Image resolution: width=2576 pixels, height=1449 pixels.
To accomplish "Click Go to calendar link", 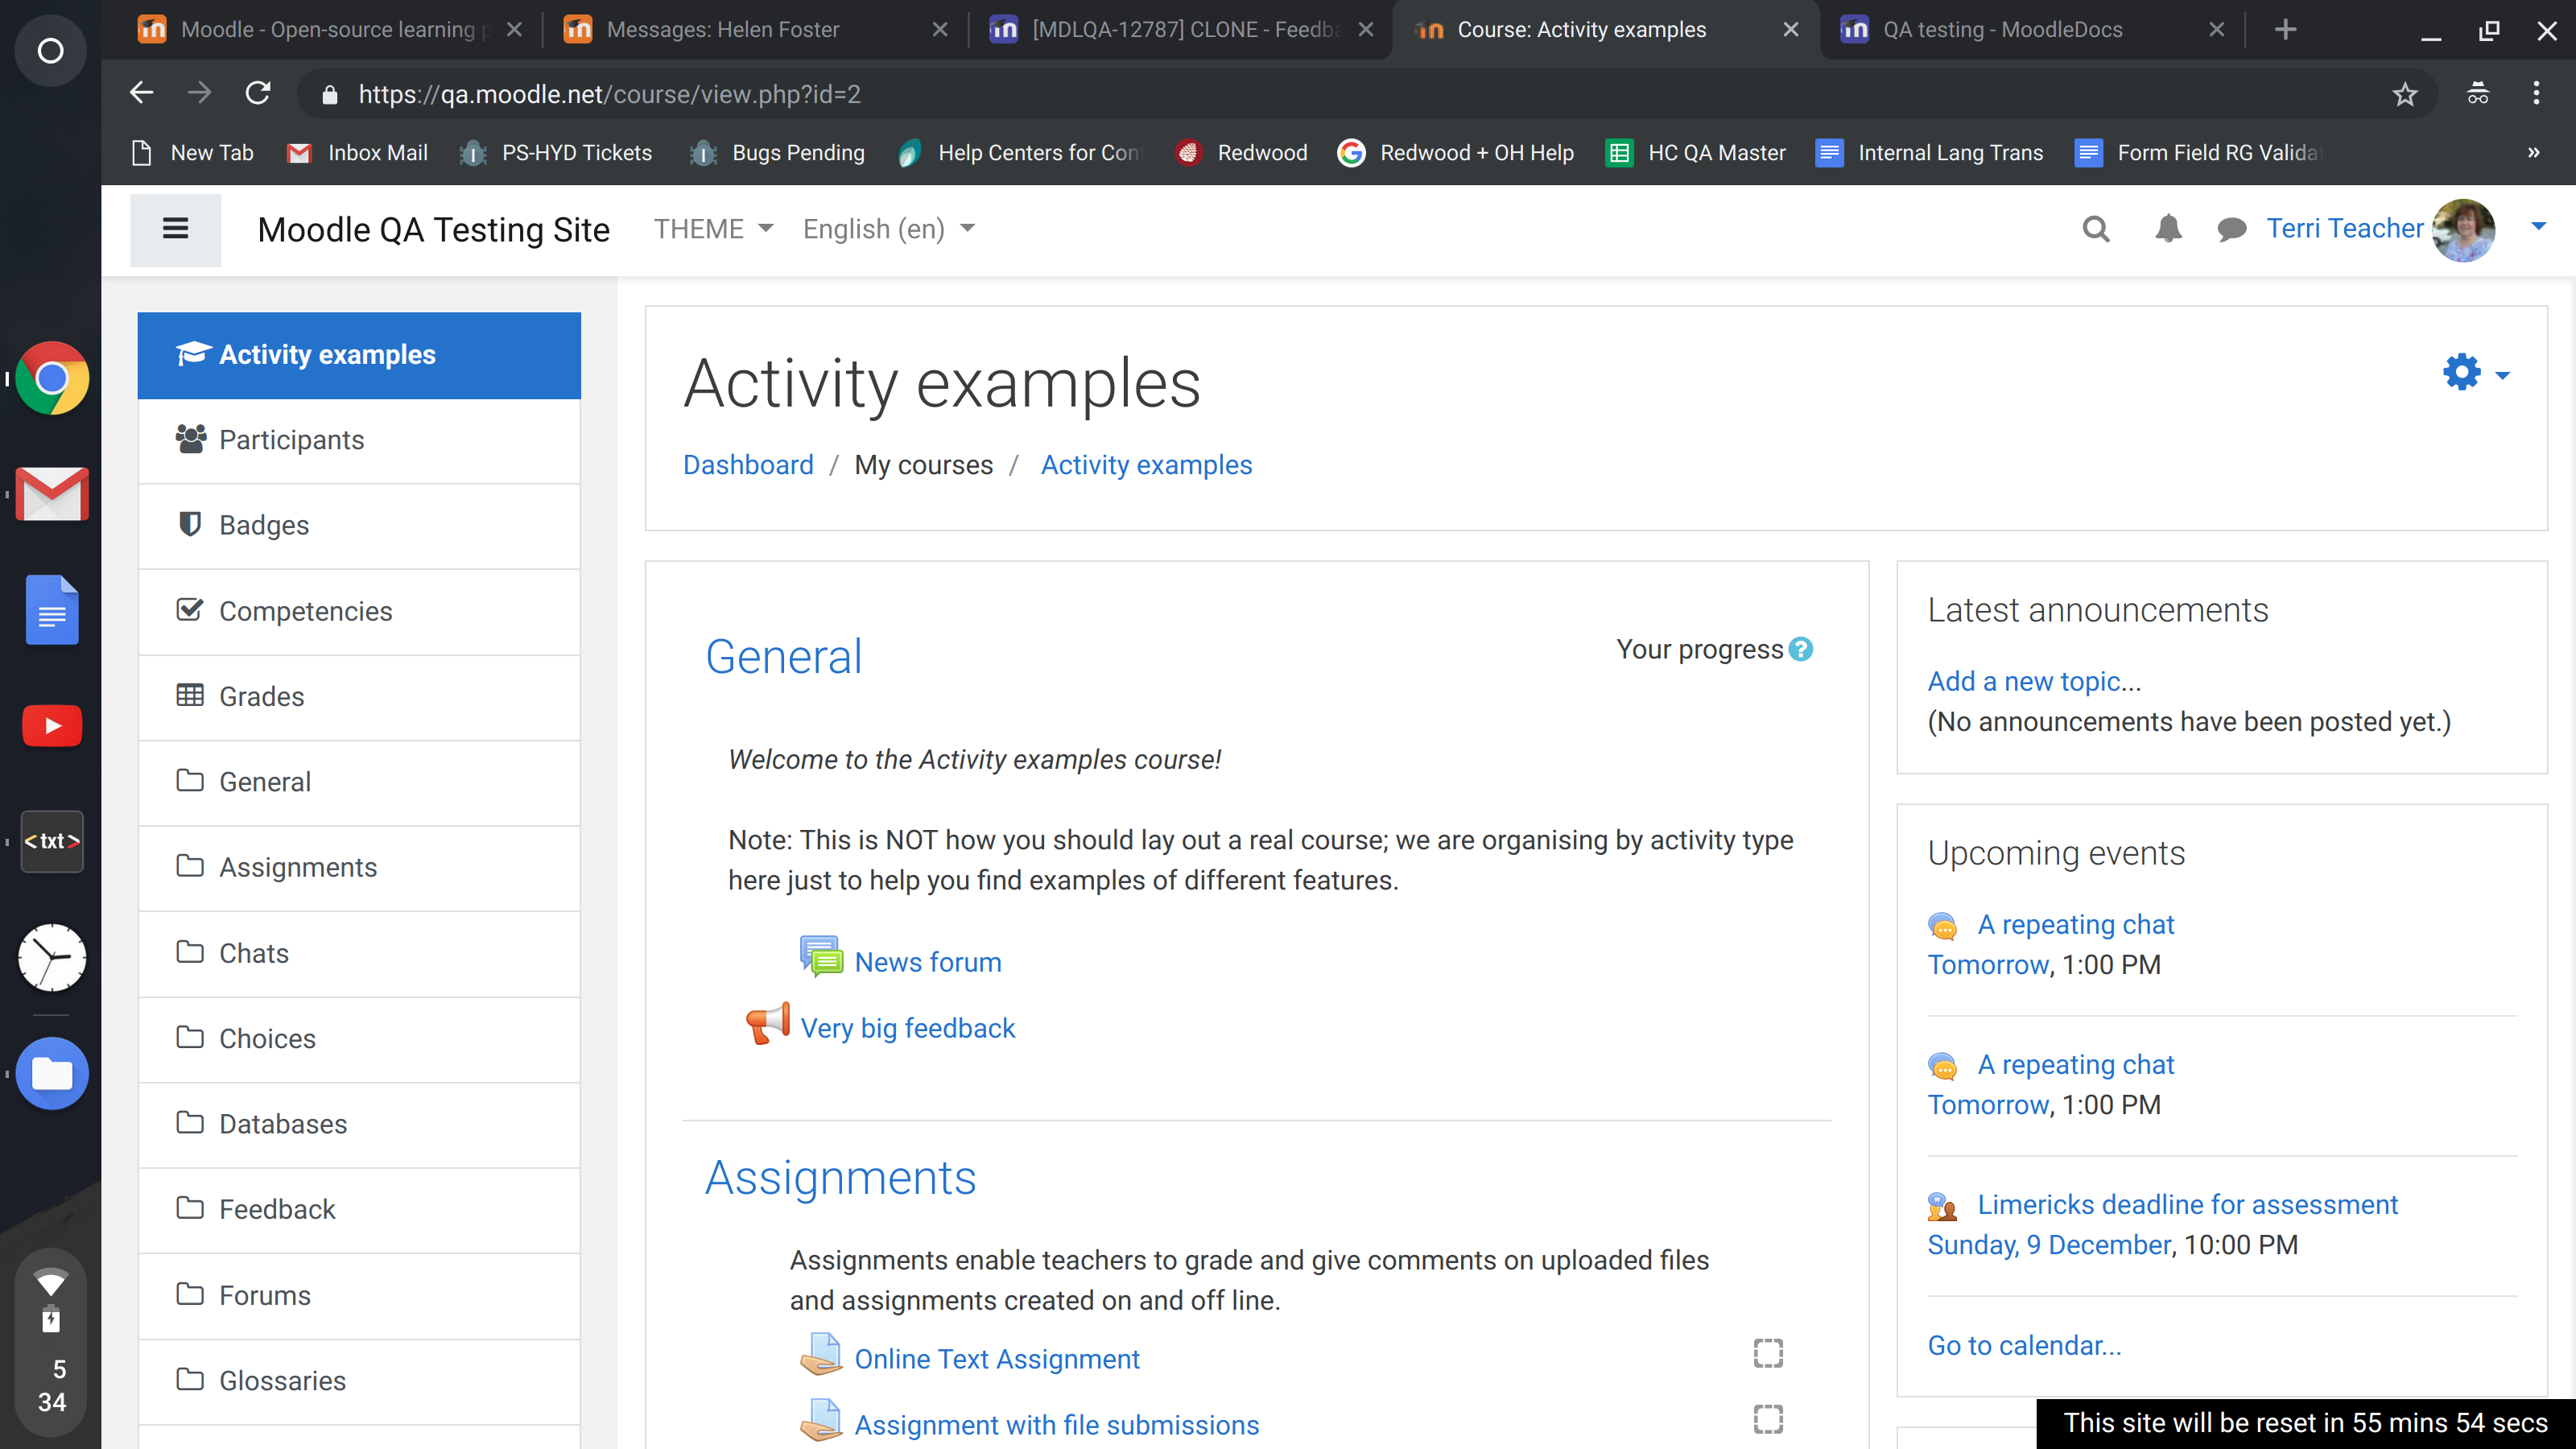I will tap(2024, 1345).
